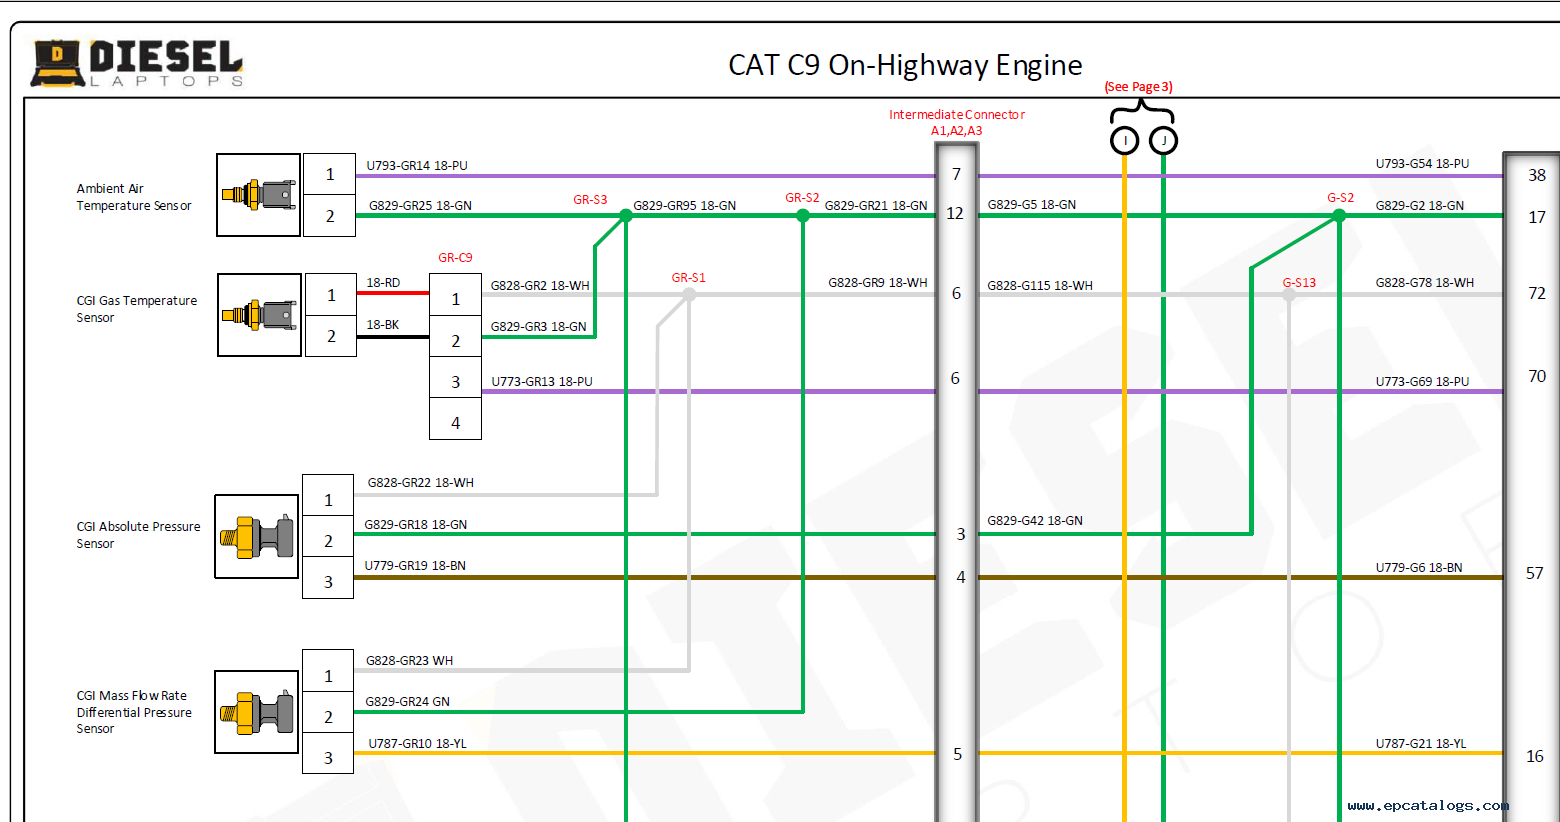This screenshot has height=822, width=1560.
Task: Click the GR-S3 splice node
Action: pos(626,215)
